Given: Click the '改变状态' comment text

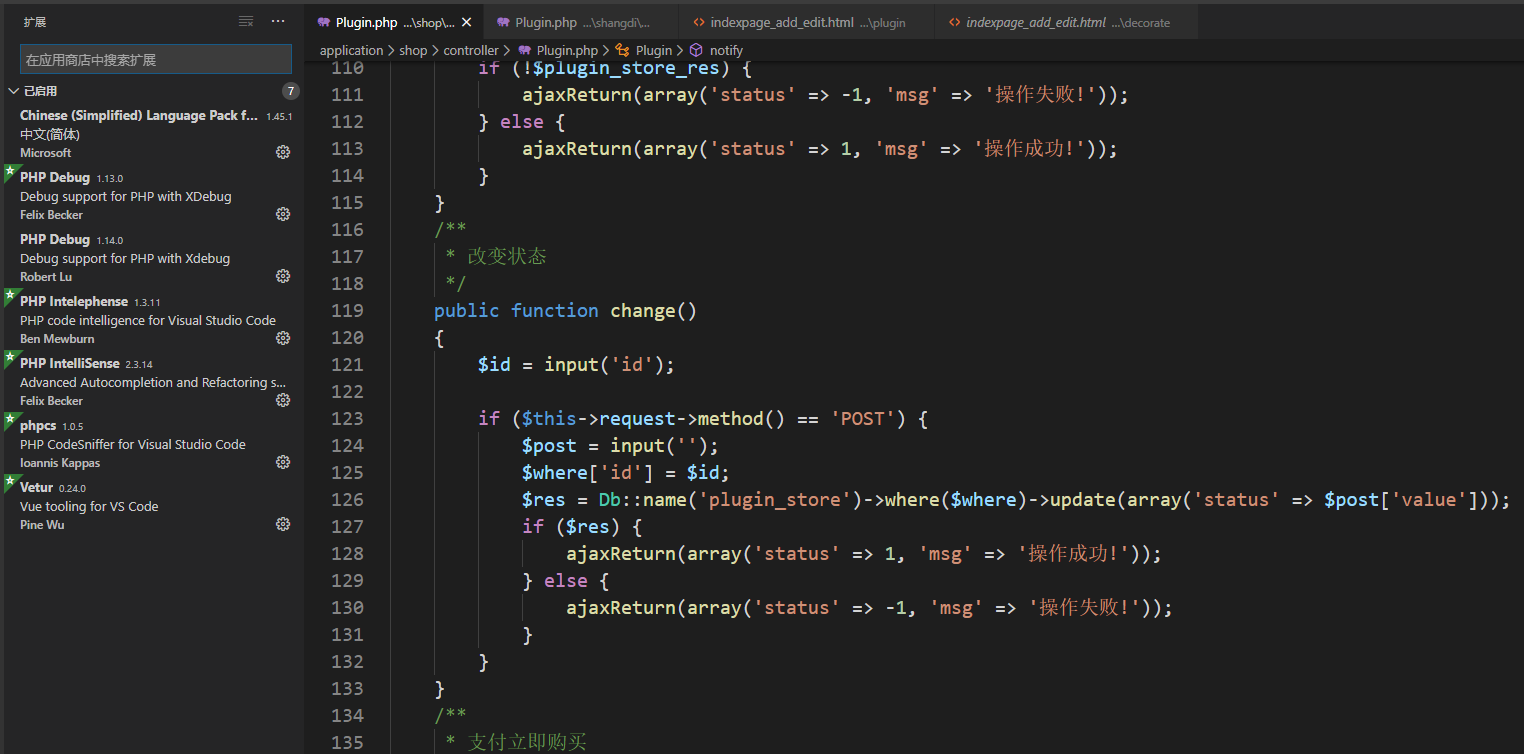Looking at the screenshot, I should point(507,256).
